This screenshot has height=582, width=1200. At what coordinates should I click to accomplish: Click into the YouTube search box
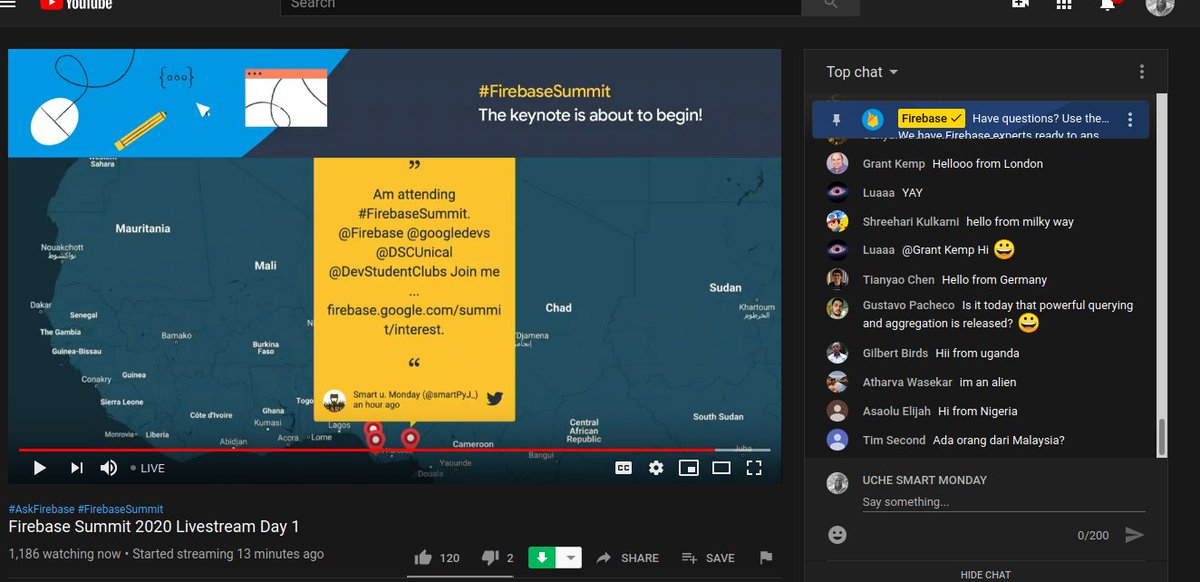pyautogui.click(x=540, y=5)
